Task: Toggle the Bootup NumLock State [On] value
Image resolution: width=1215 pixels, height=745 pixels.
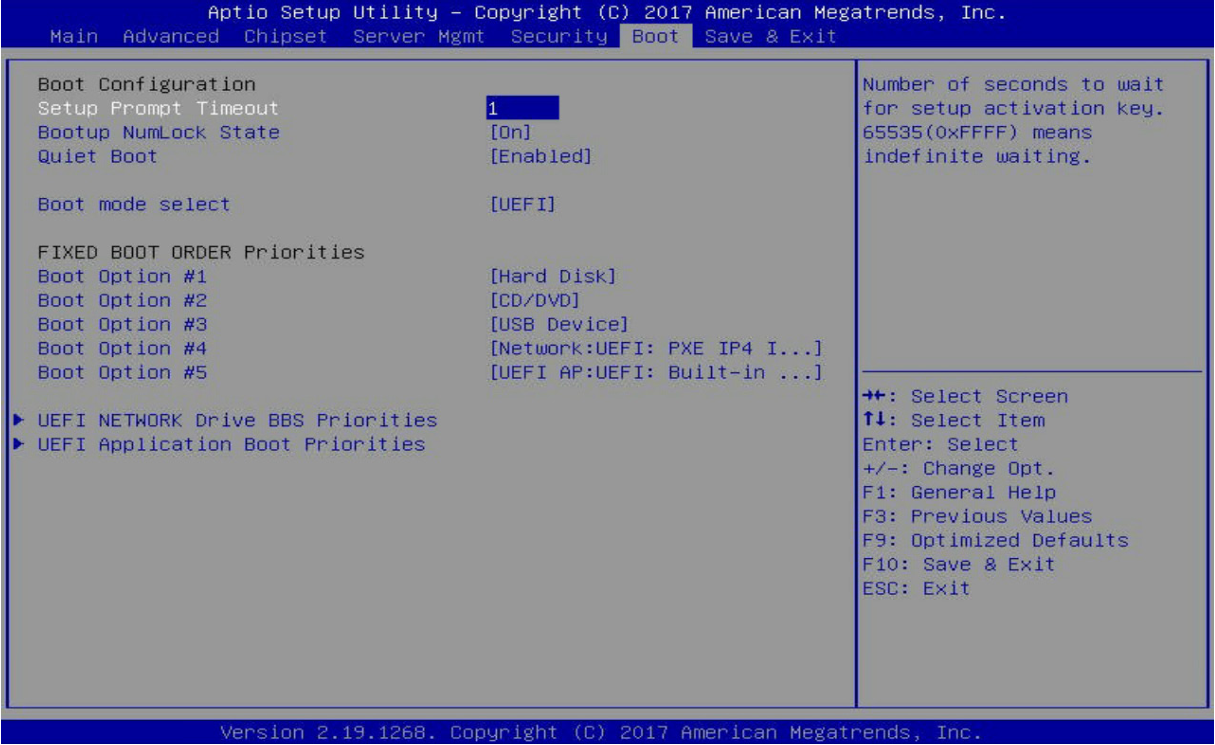Action: (x=510, y=132)
